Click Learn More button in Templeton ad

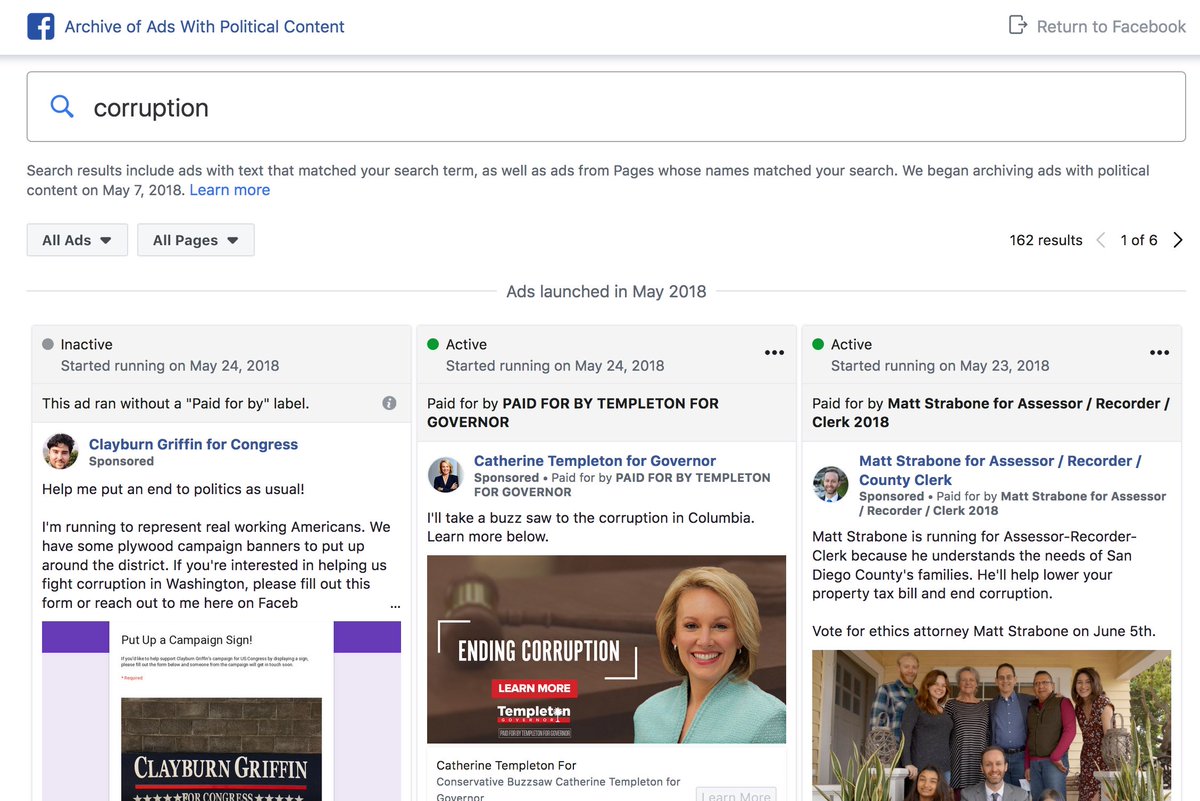coord(735,795)
